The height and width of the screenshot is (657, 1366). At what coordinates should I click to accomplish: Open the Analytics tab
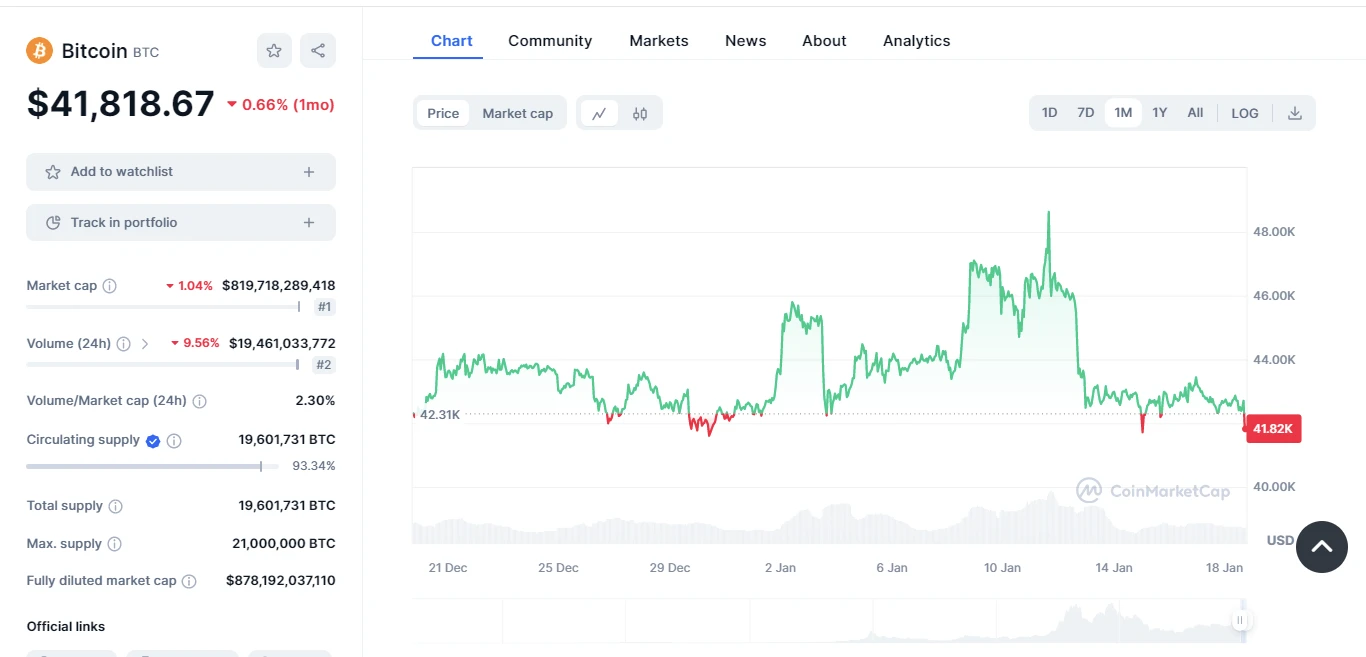click(x=917, y=41)
